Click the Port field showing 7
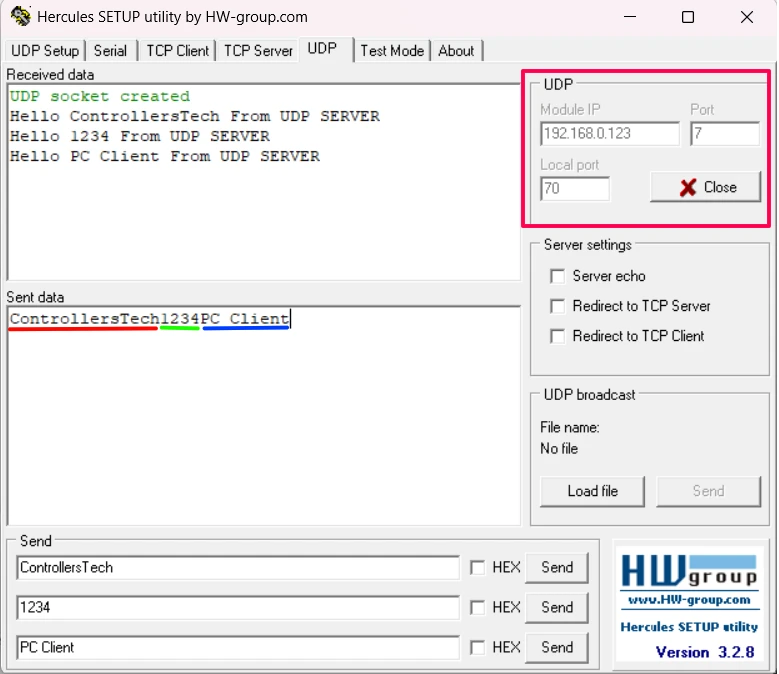The height and width of the screenshot is (674, 779). coord(725,134)
